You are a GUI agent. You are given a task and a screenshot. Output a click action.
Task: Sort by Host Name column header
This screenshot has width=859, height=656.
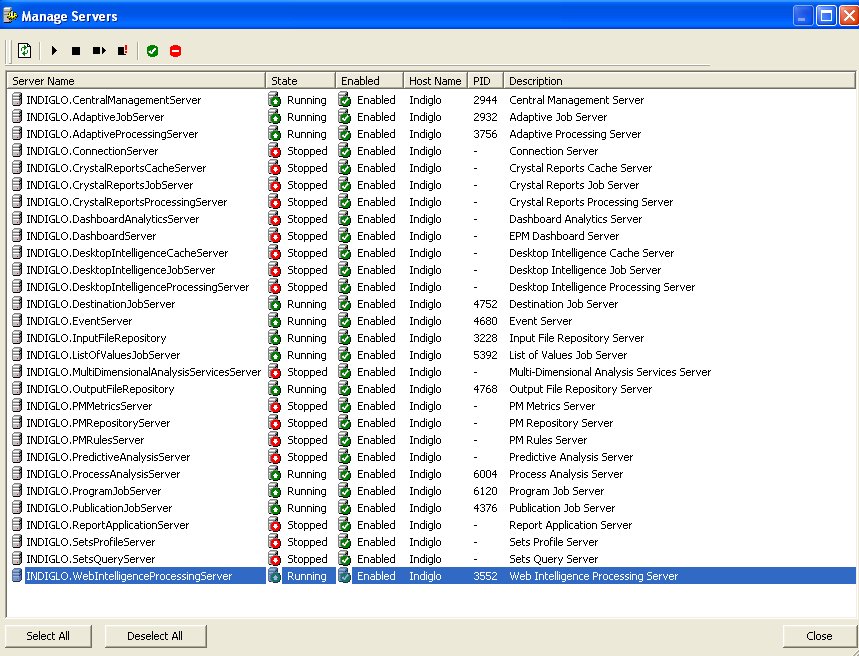[435, 81]
